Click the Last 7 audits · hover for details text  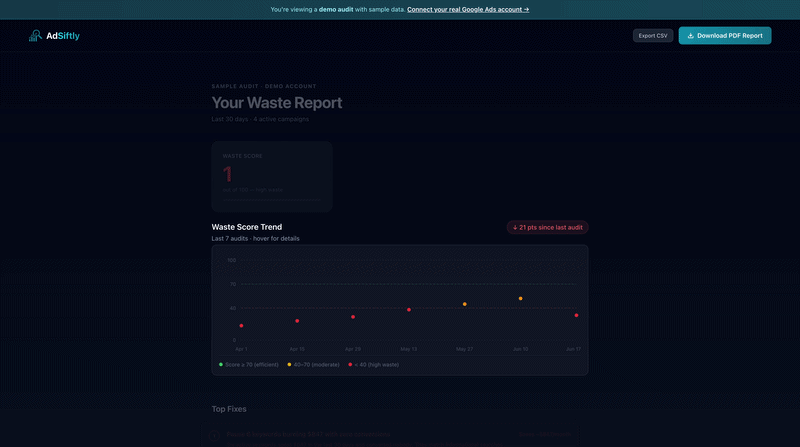pos(255,239)
